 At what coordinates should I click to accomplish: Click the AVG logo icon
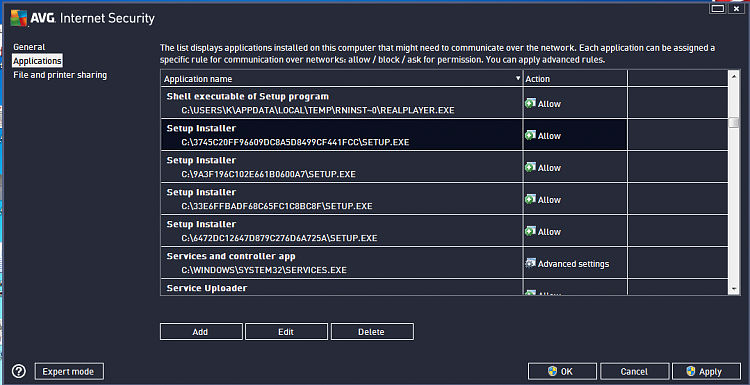click(19, 18)
